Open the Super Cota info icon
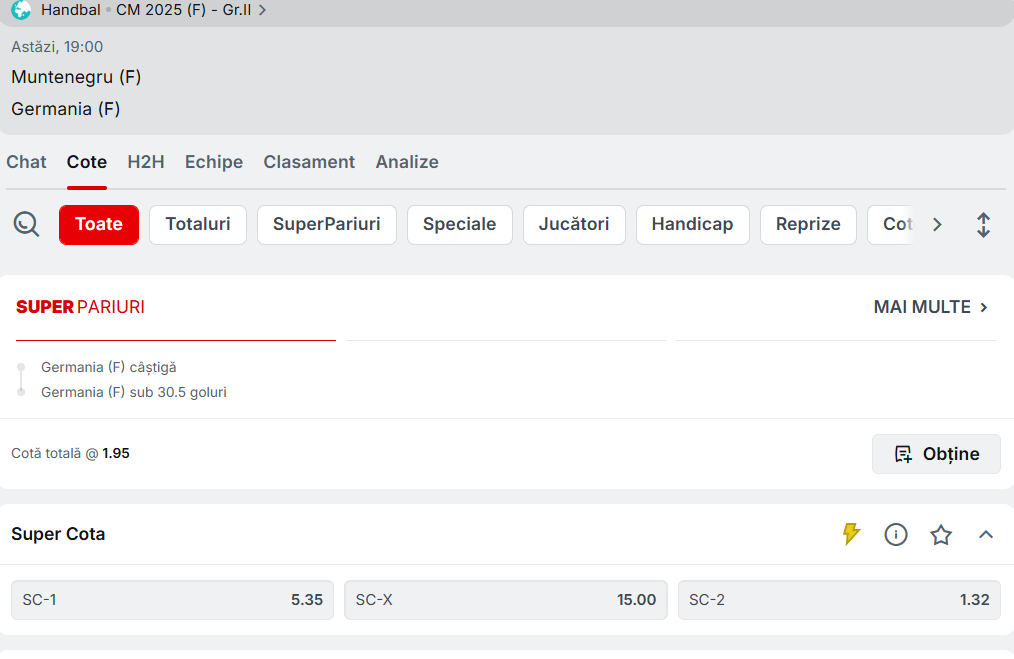Screen dimensions: 1014x659 coord(896,534)
